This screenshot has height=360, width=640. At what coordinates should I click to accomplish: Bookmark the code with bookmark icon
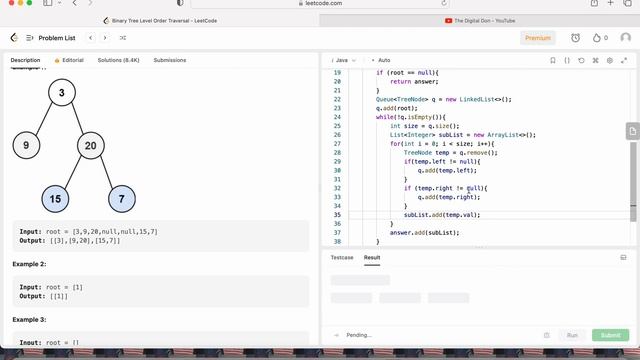point(553,60)
